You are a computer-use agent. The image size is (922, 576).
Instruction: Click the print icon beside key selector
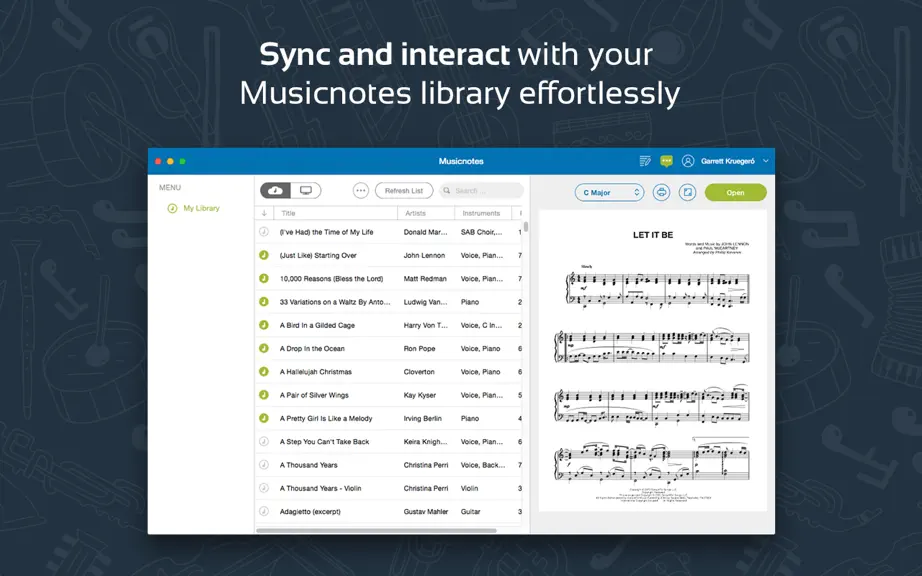tap(661, 192)
